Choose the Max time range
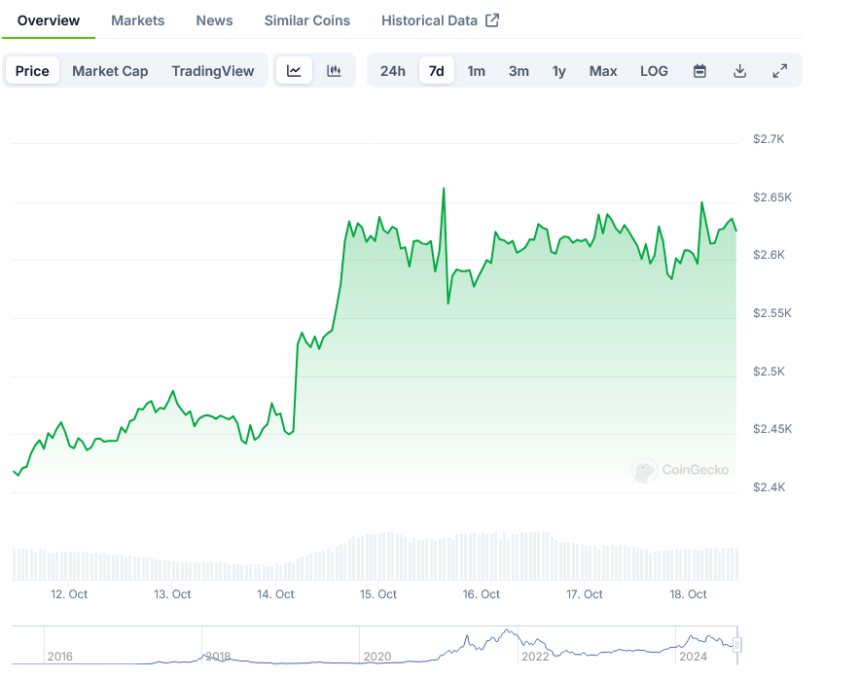The height and width of the screenshot is (679, 860). [x=603, y=71]
